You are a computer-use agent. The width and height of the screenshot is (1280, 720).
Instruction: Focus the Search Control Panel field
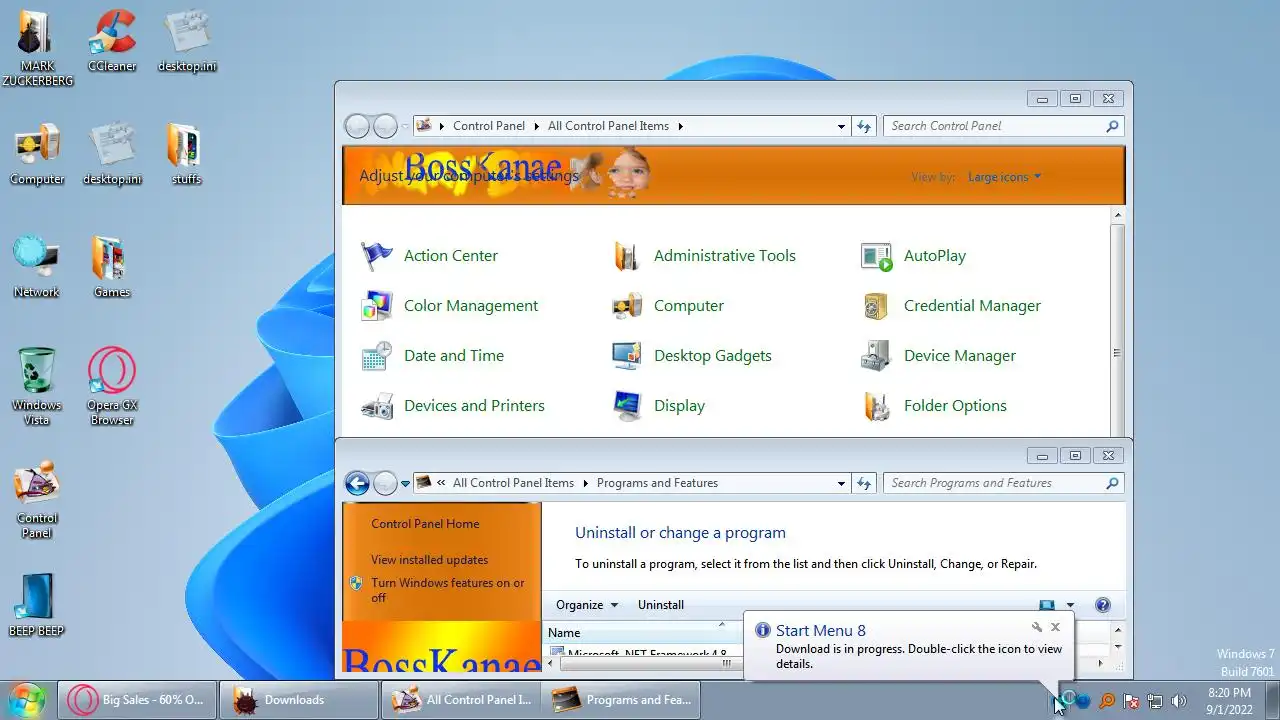tap(1004, 126)
